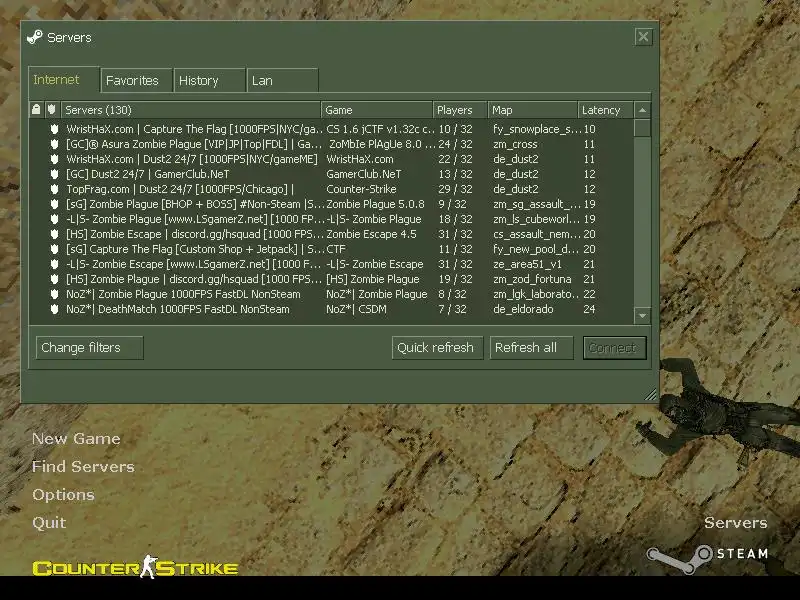The width and height of the screenshot is (800, 600).
Task: Sort by the Map column header
Action: point(533,110)
